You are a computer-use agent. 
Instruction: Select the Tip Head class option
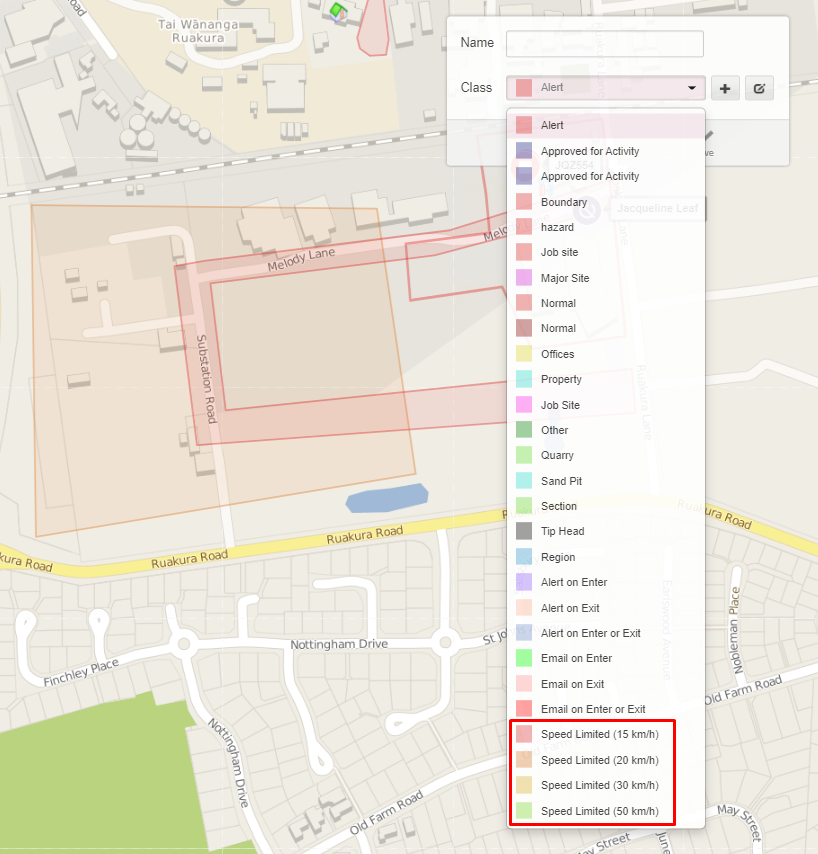[x=606, y=531]
